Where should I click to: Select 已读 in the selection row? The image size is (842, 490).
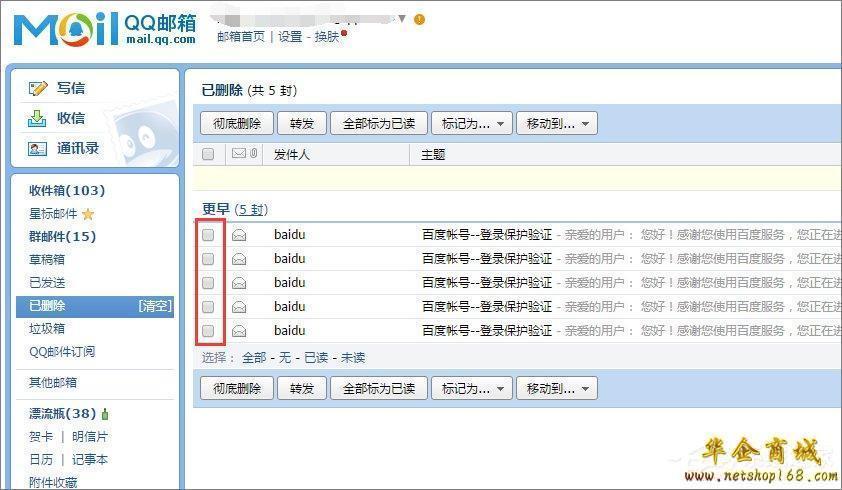click(x=316, y=358)
